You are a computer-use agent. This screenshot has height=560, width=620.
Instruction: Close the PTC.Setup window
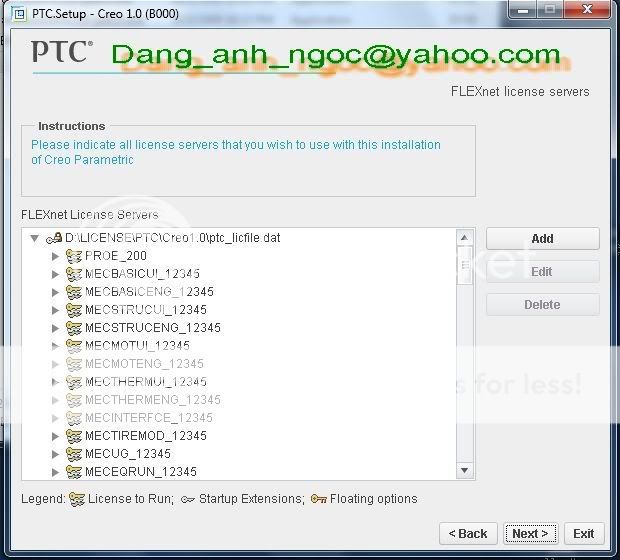[587, 9]
